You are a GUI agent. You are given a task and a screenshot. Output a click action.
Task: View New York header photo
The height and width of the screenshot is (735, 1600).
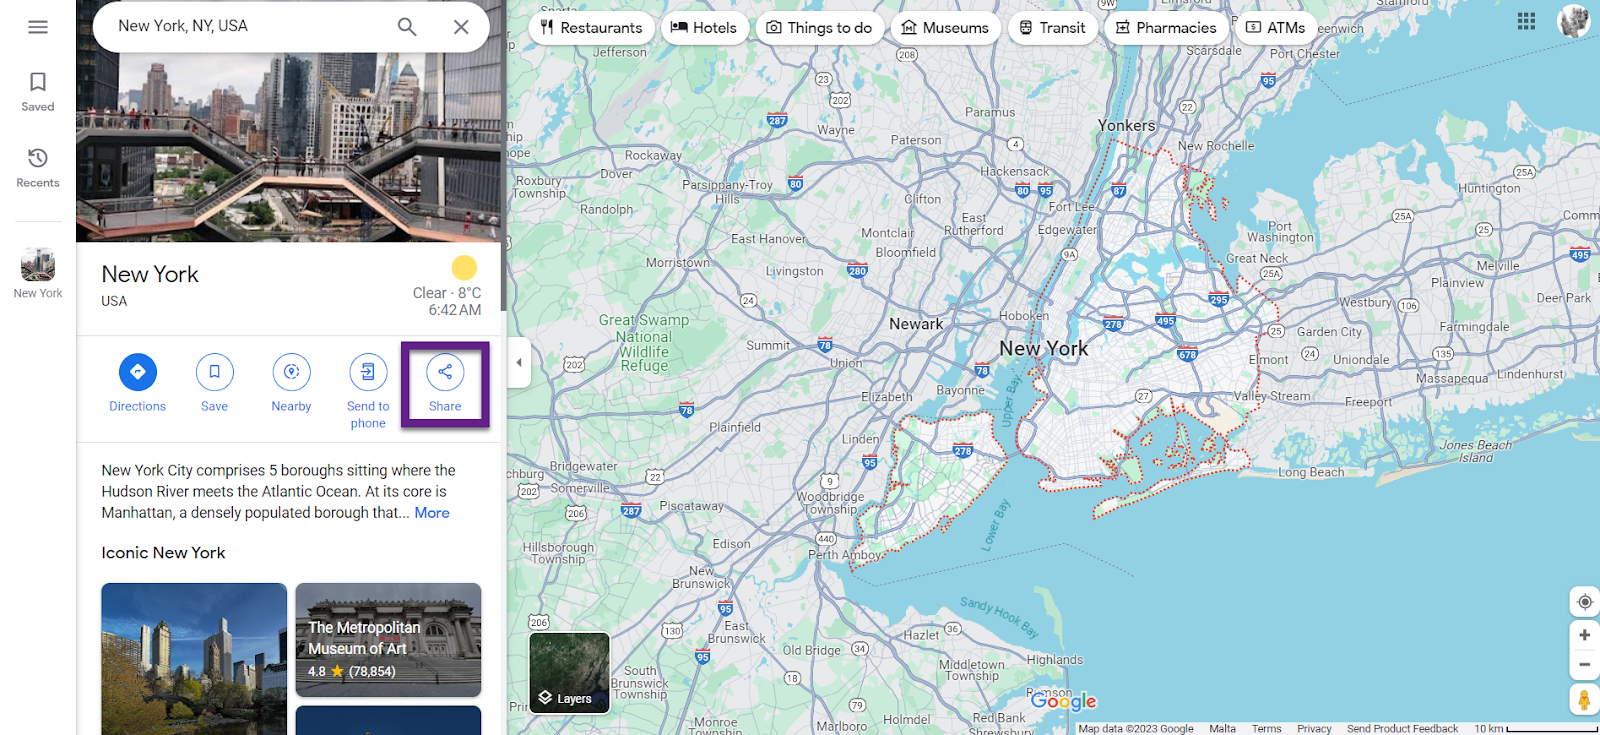pos(289,147)
